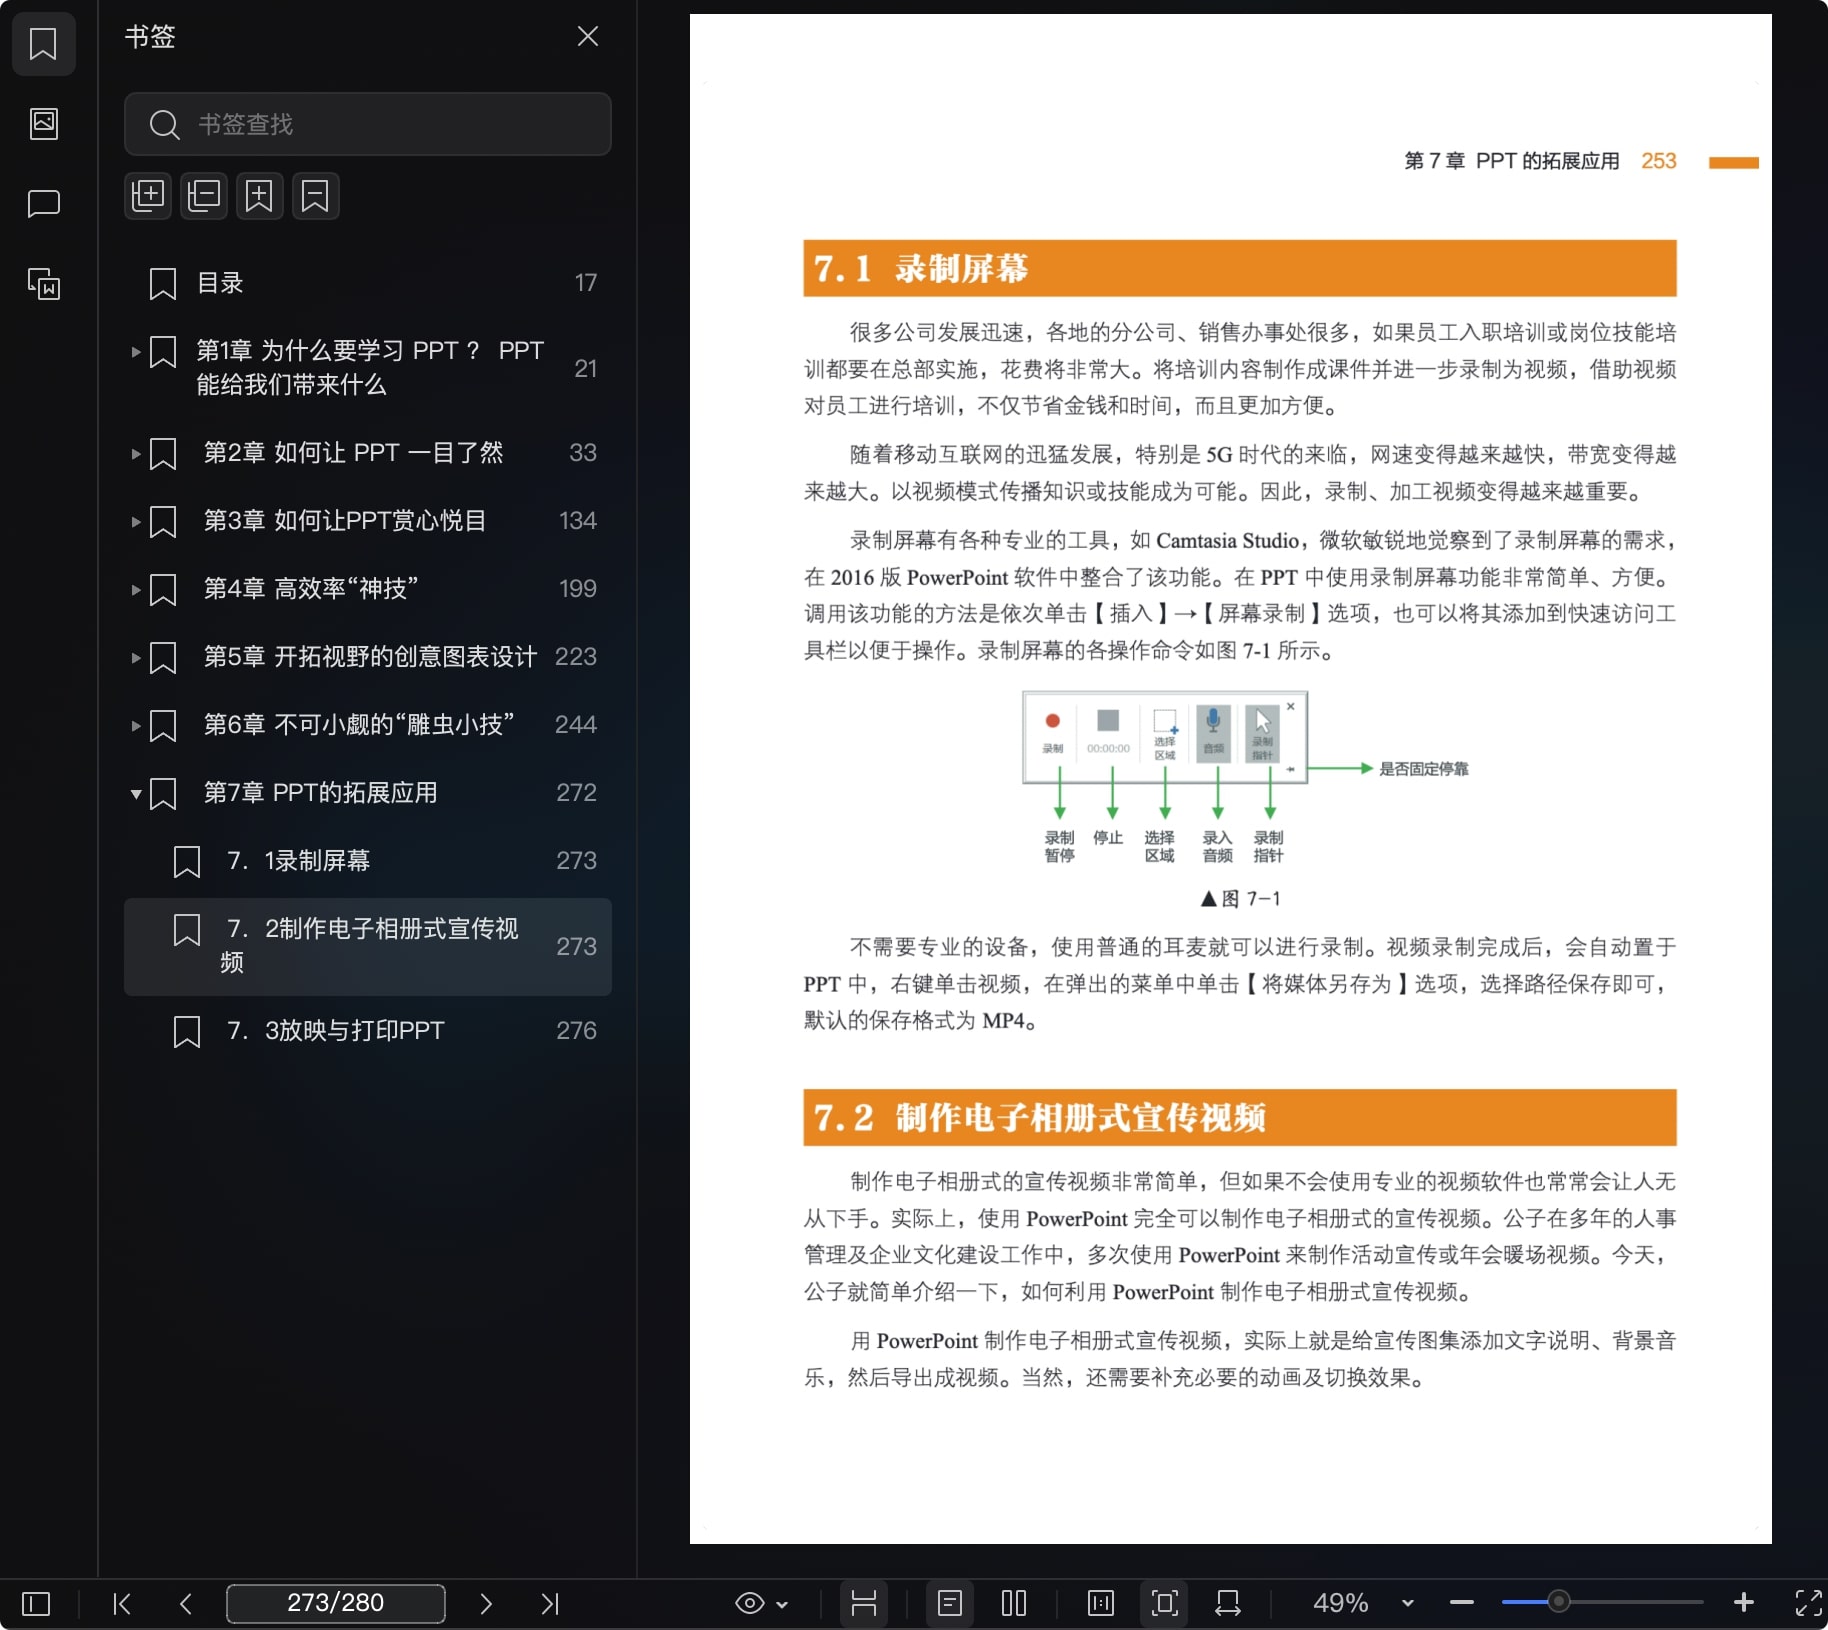Click the bookmark icon beside 7. 3放映与打印PPT
The image size is (1828, 1630).
click(186, 1031)
